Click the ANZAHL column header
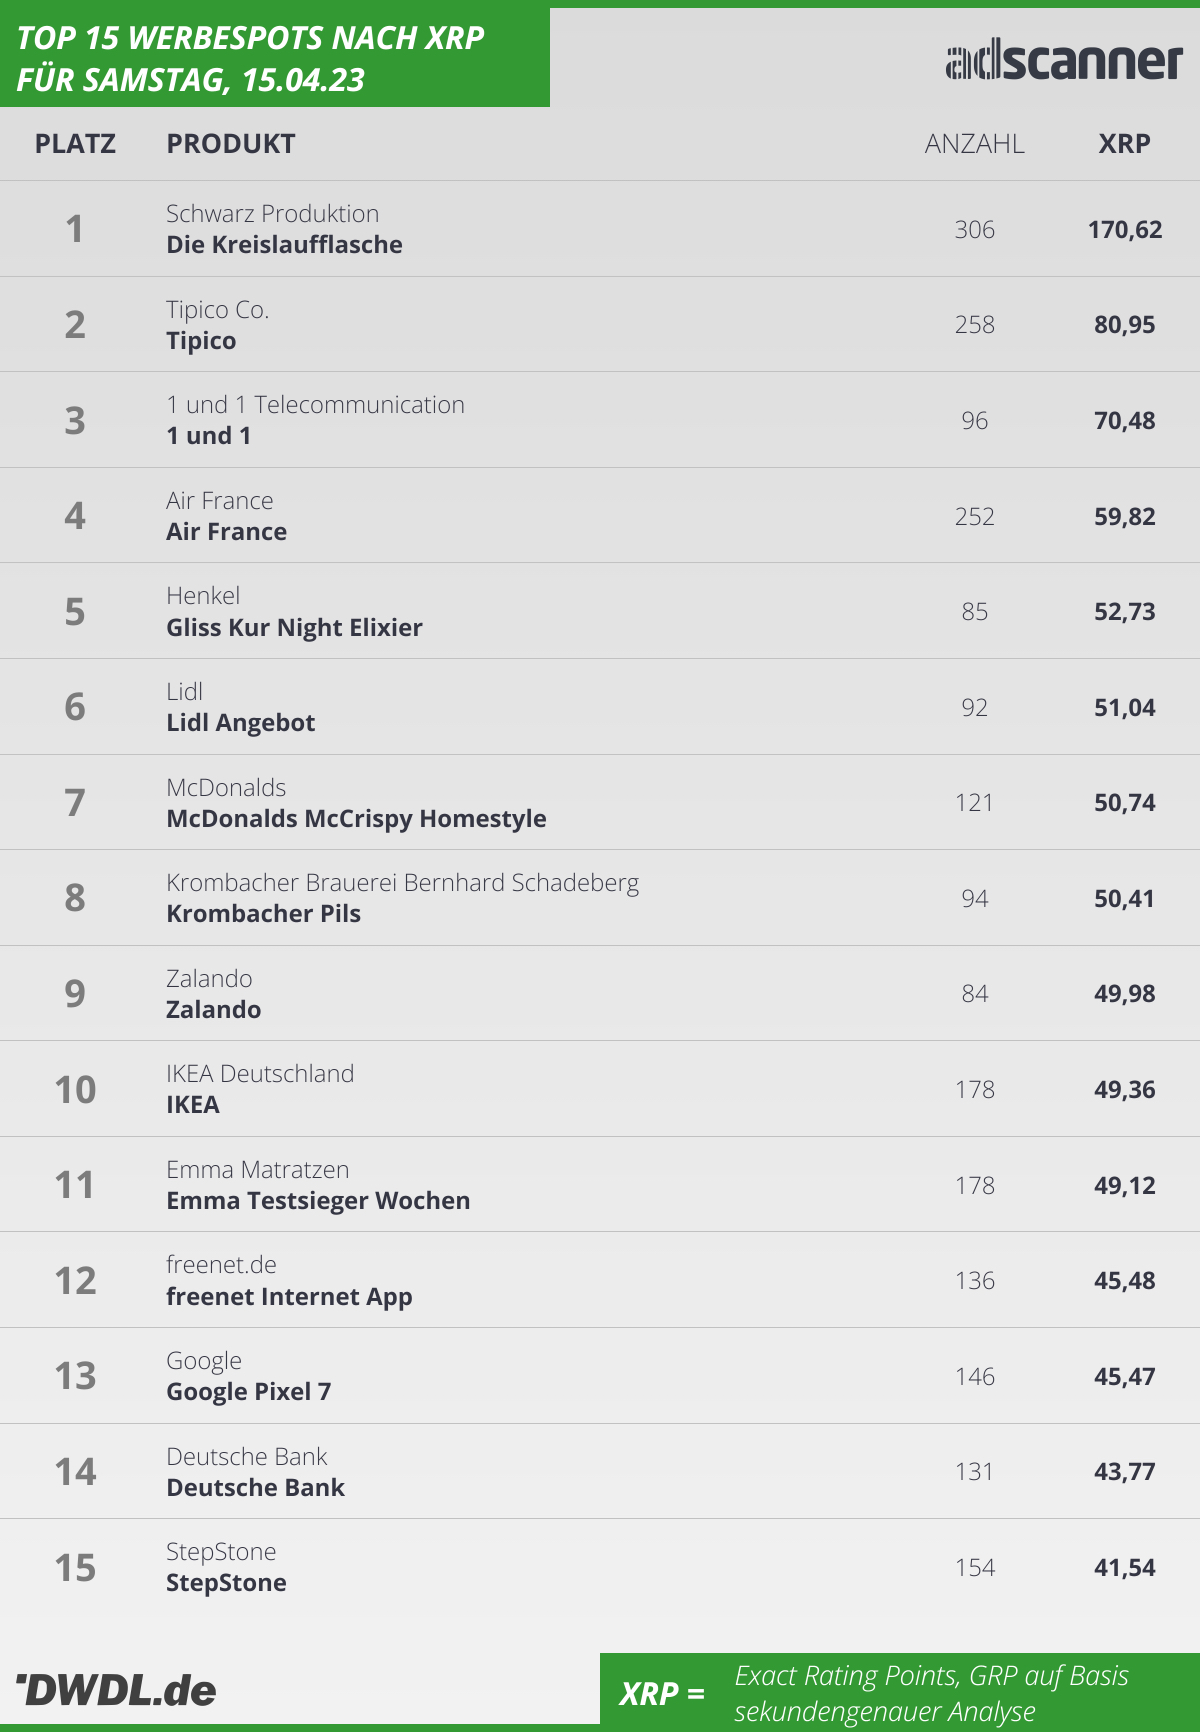 click(974, 144)
